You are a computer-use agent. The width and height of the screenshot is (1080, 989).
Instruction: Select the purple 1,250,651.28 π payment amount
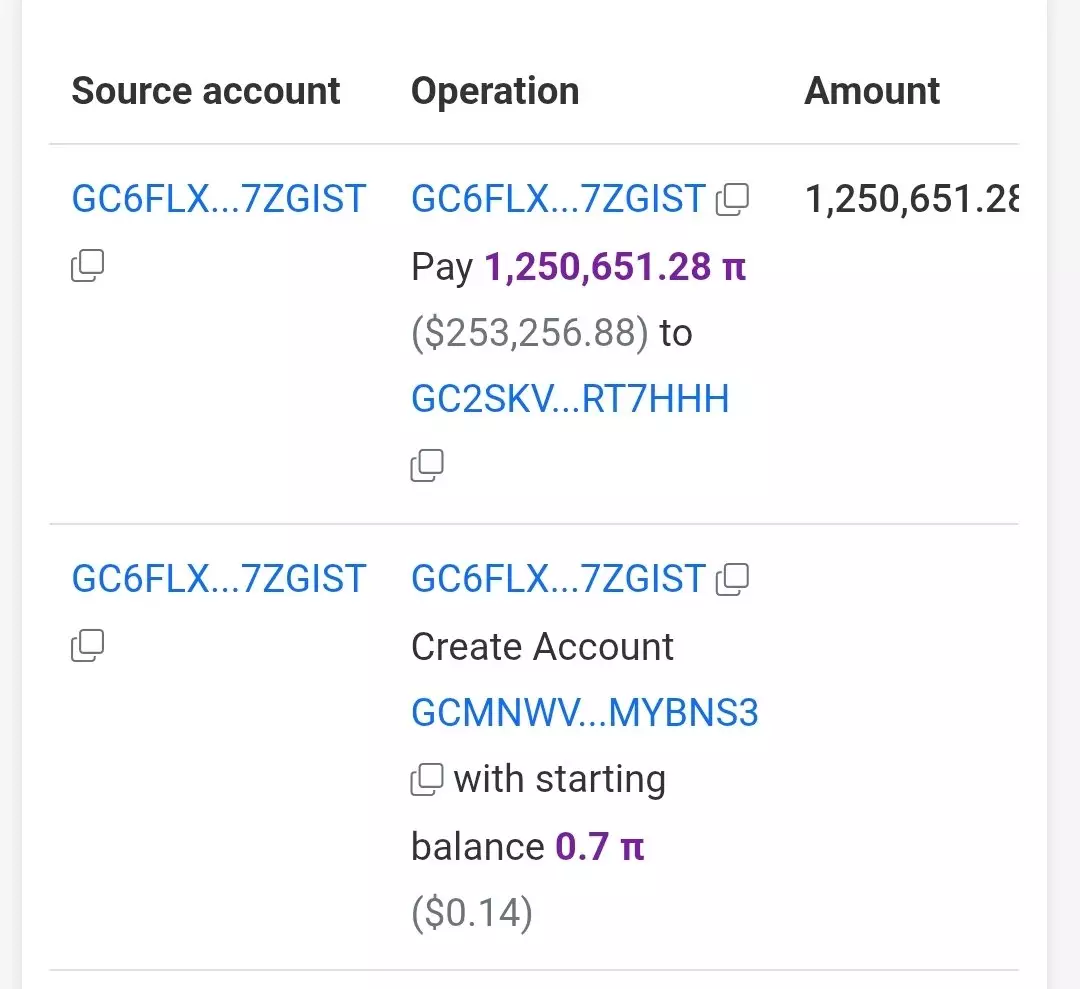[x=615, y=267]
